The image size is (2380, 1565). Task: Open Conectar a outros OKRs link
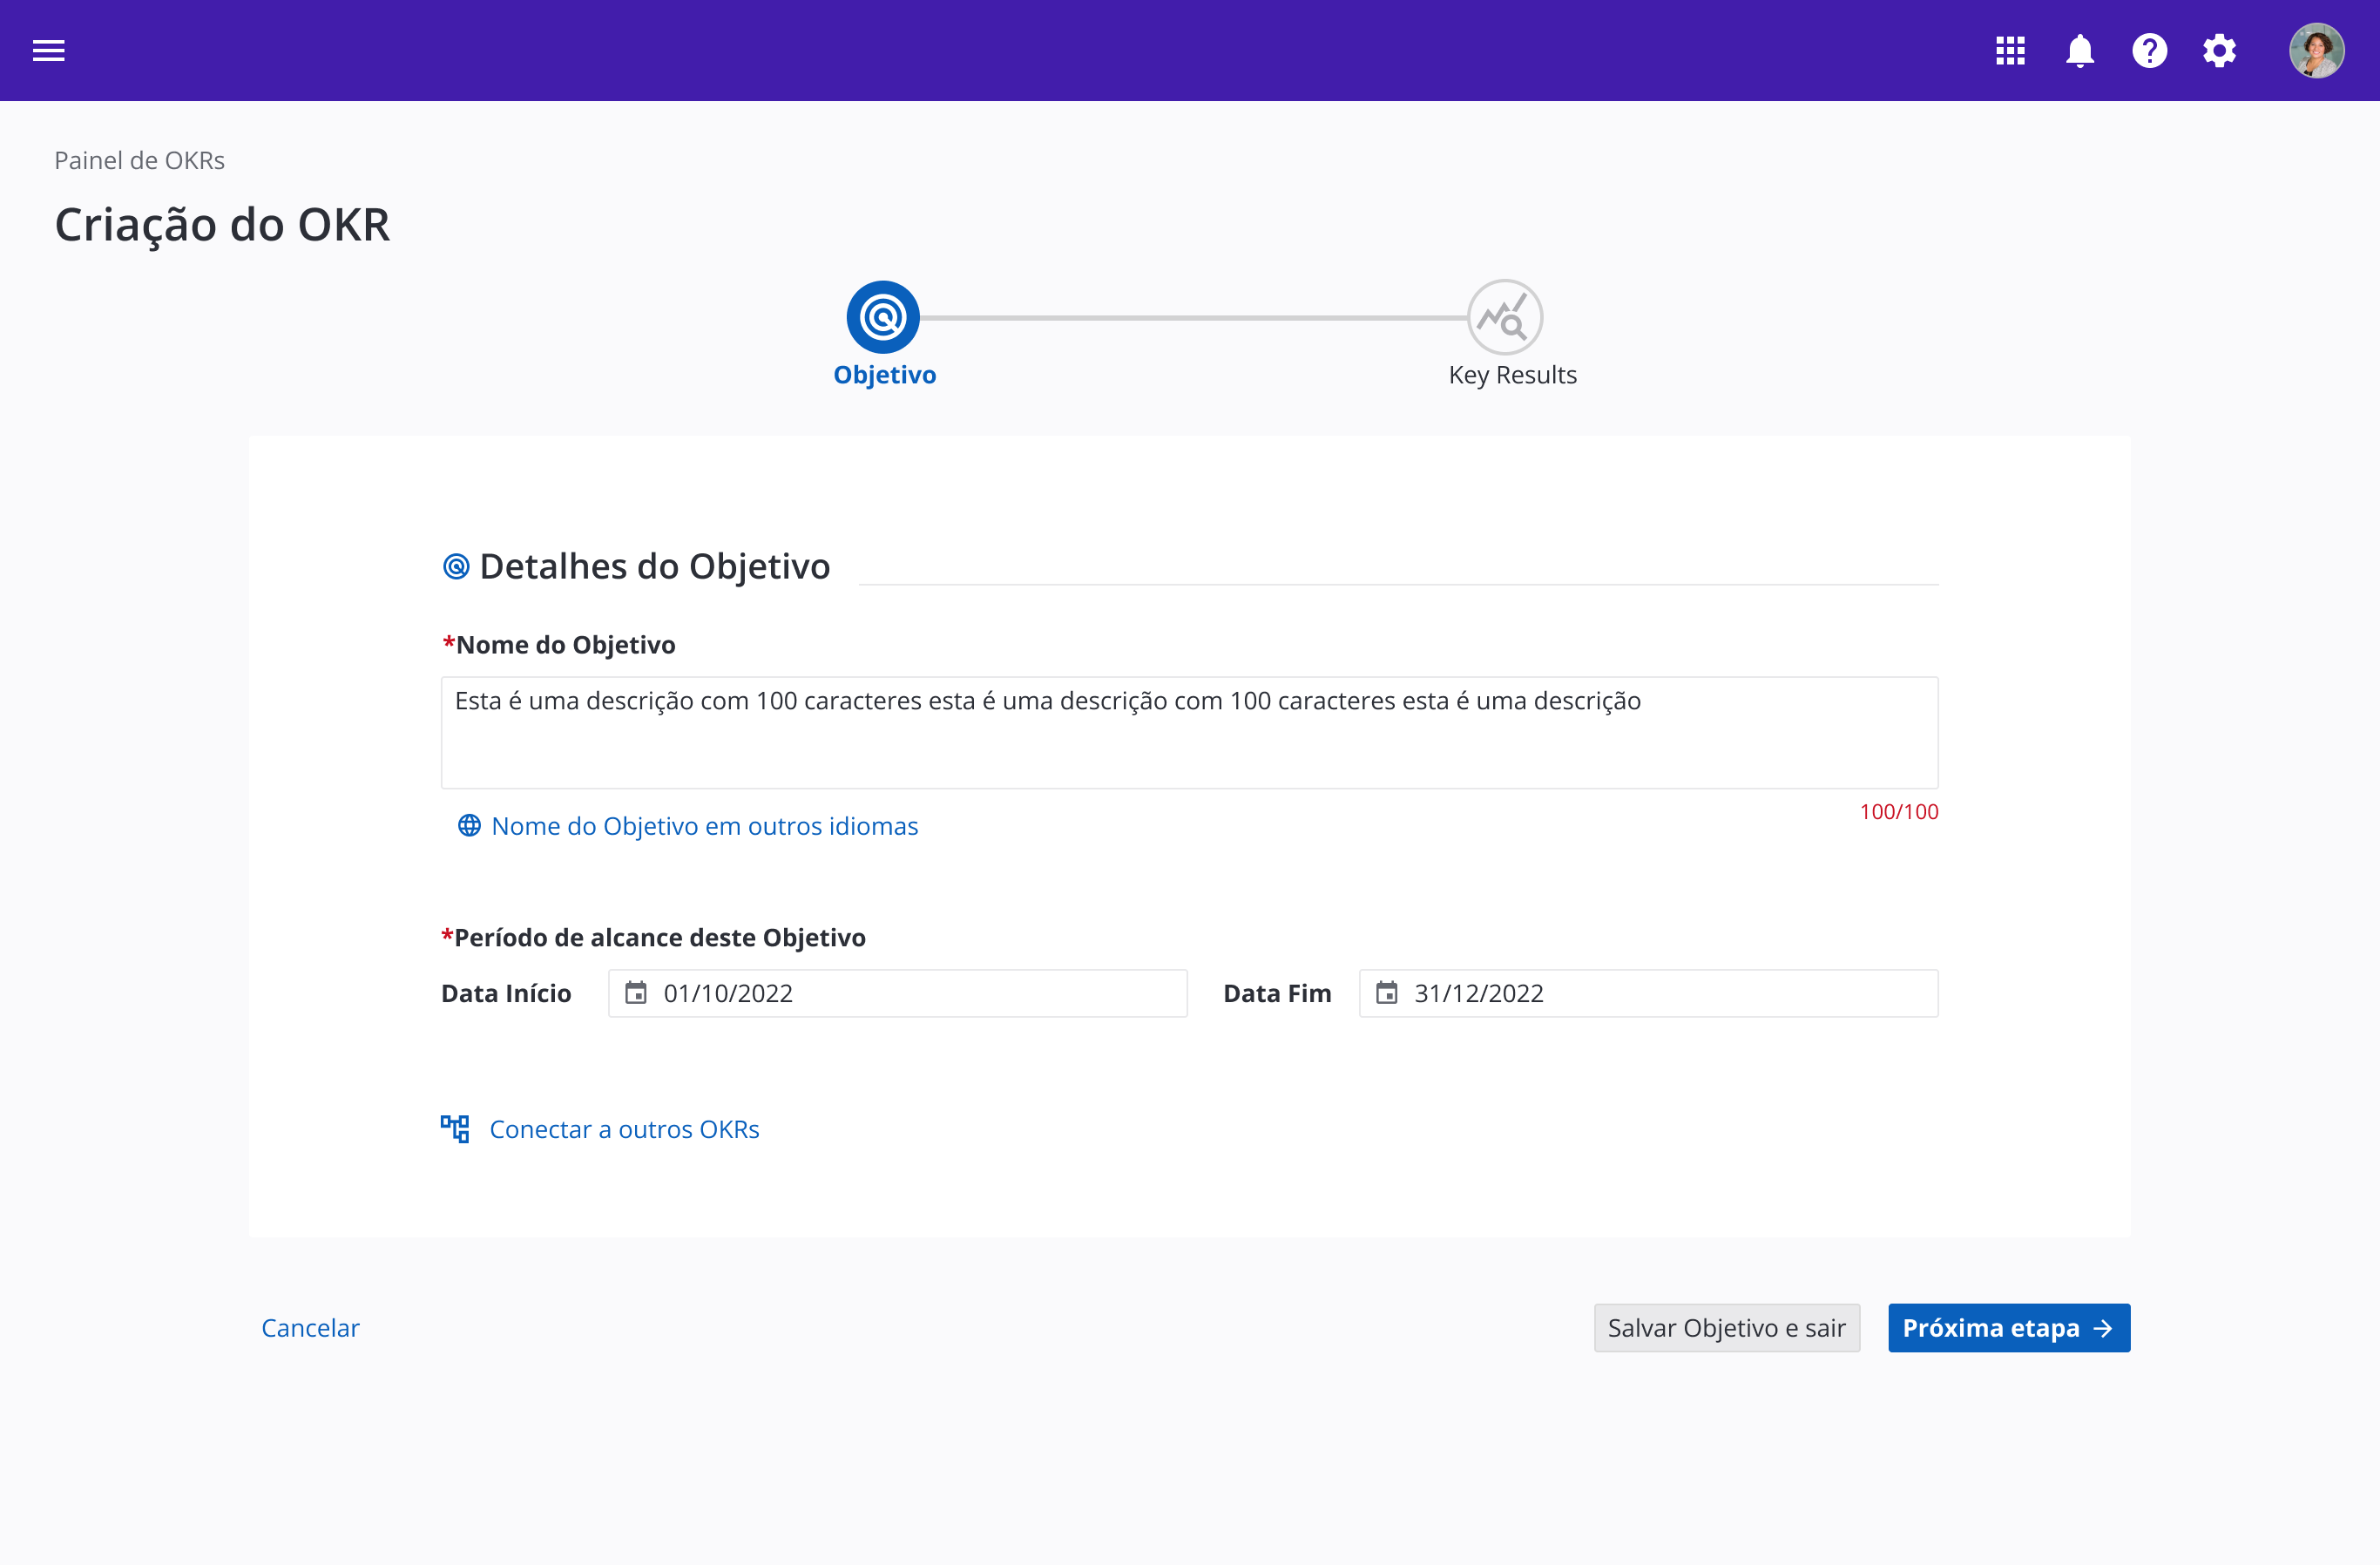click(624, 1129)
